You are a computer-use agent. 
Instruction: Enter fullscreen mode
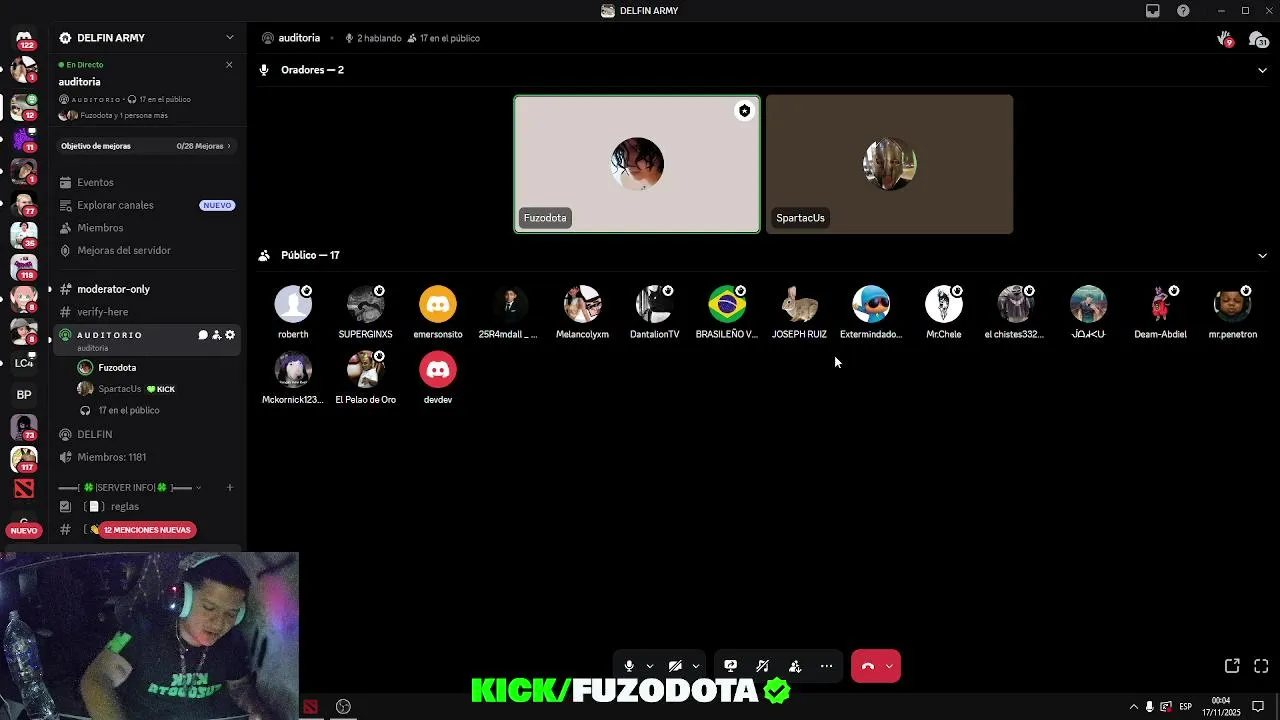point(1261,666)
